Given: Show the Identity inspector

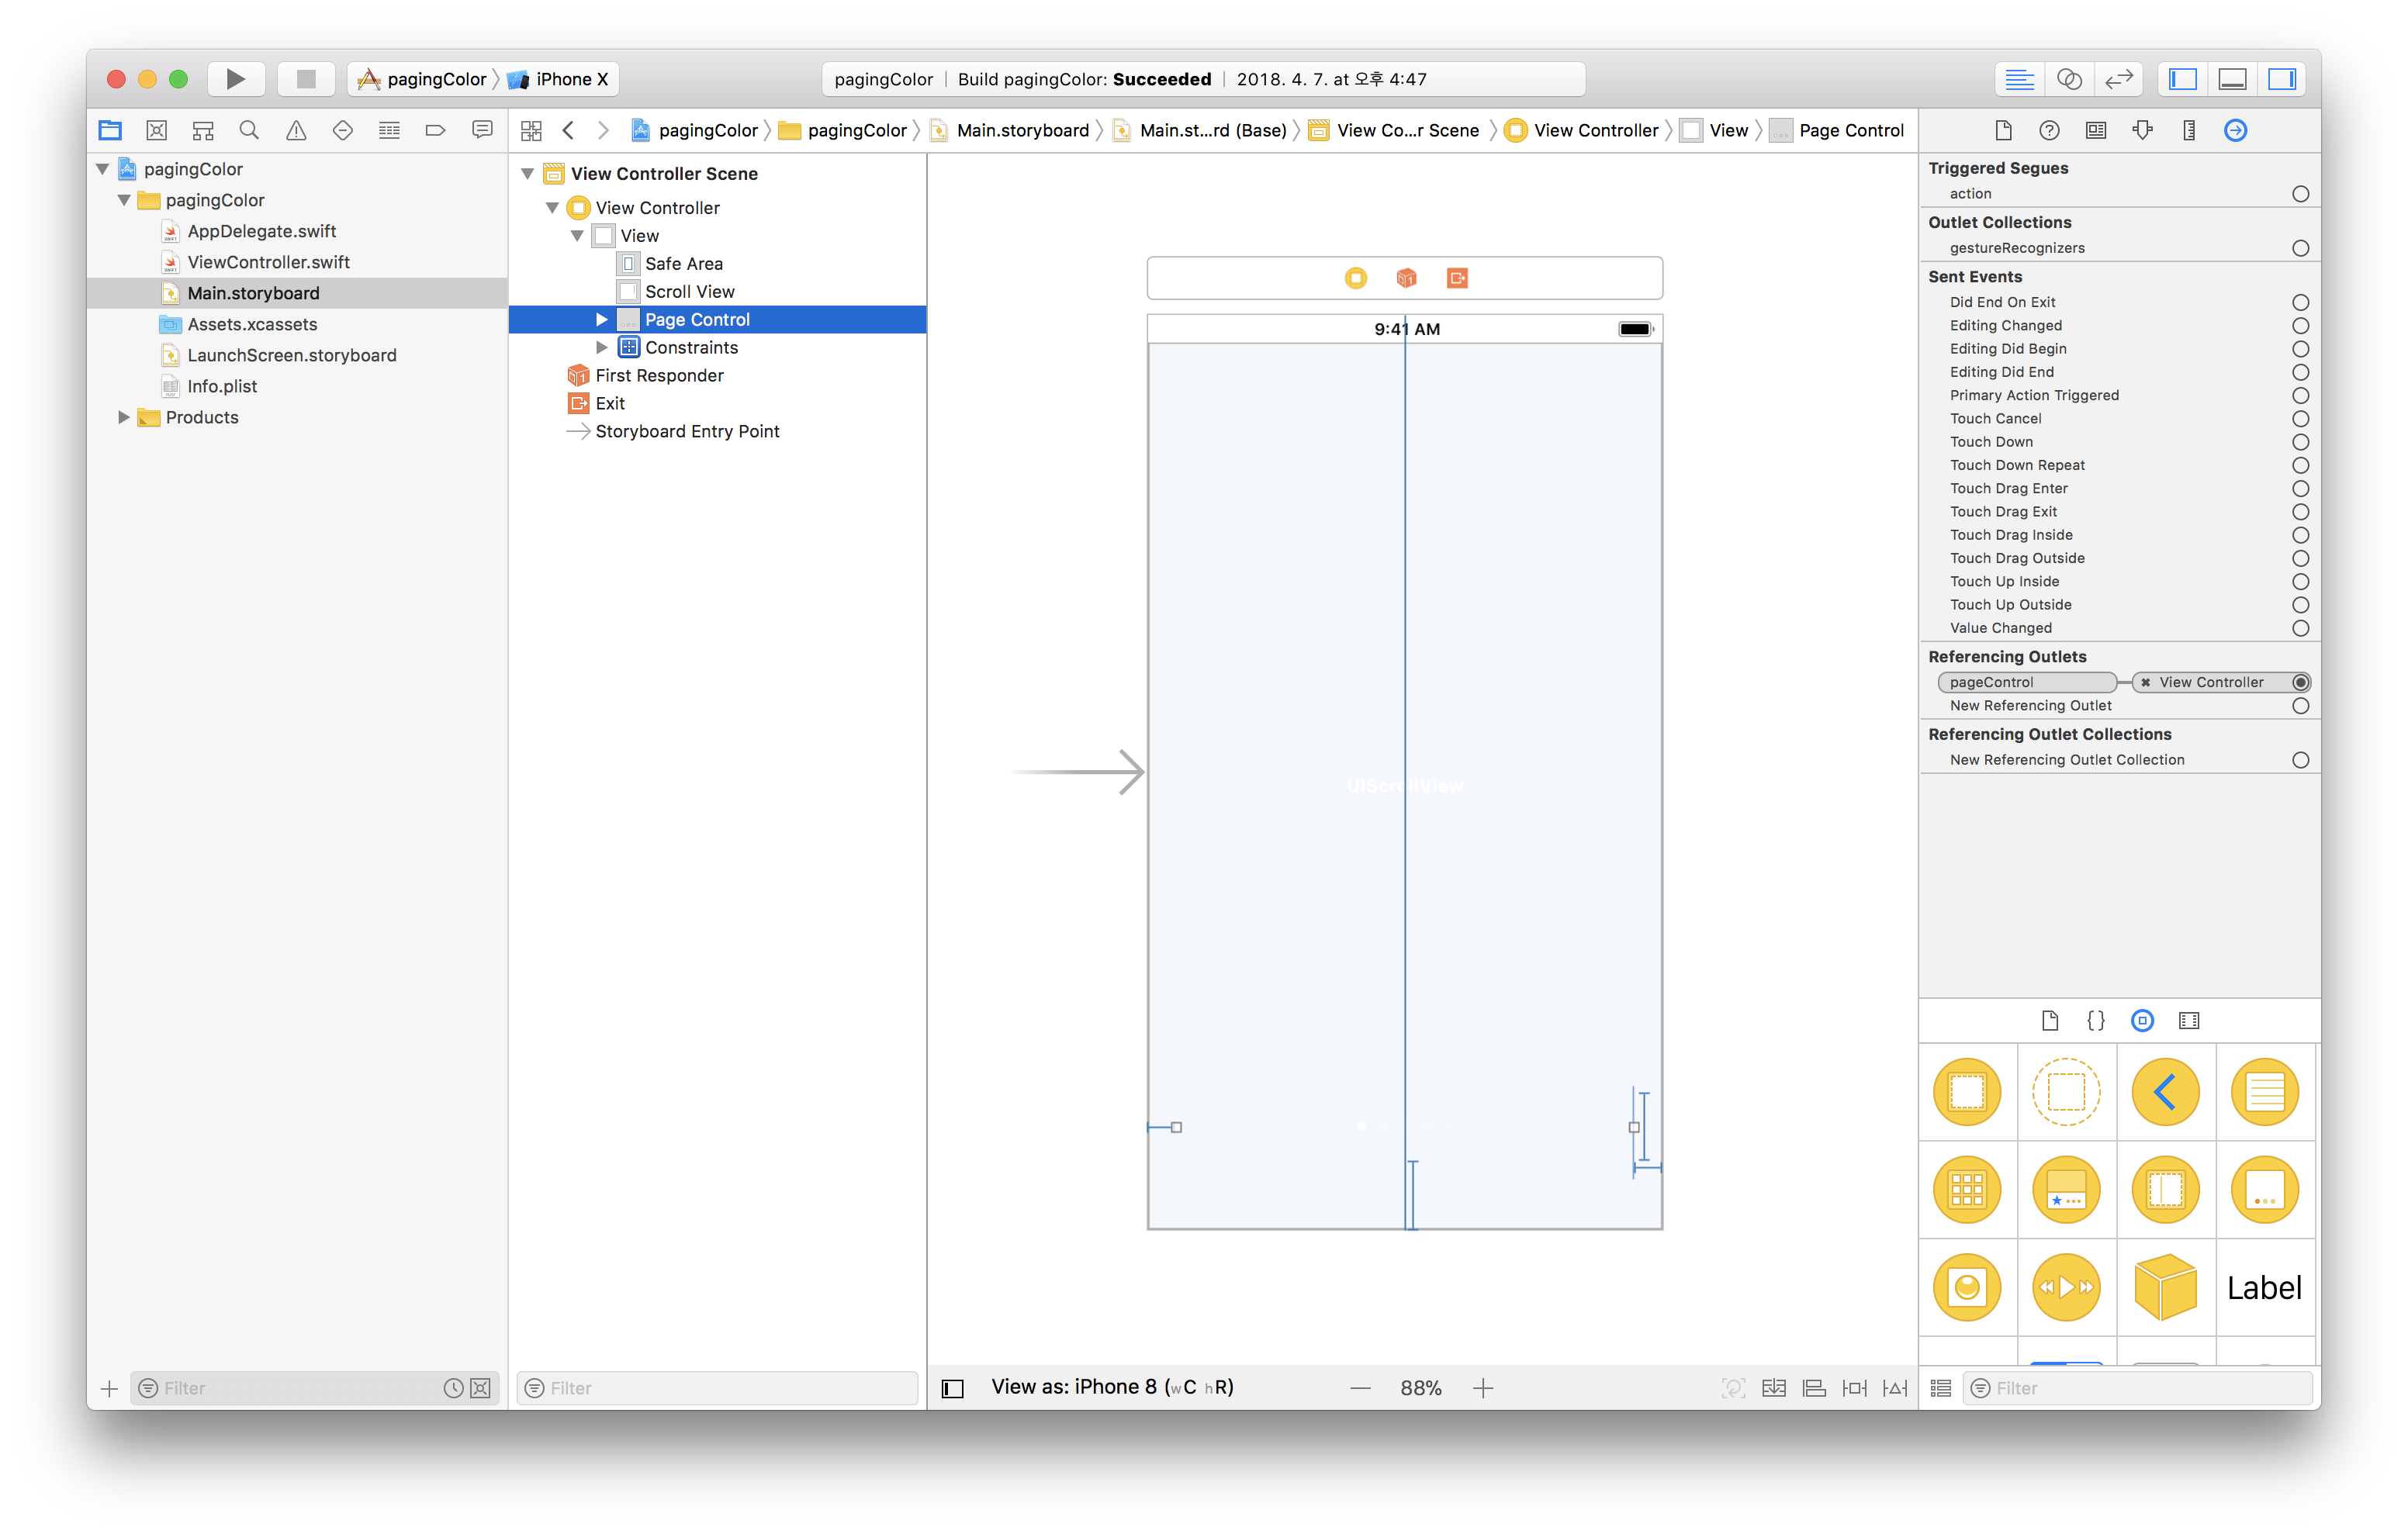Looking at the screenshot, I should coord(2096,130).
